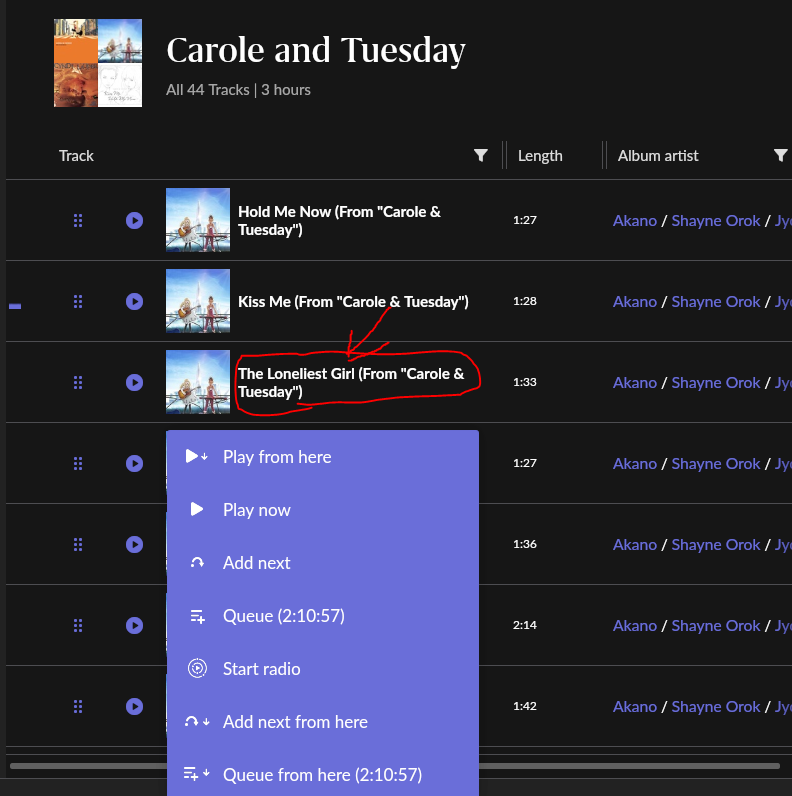
Task: Click the Carole and Tuesday playlist cover art
Action: click(x=98, y=63)
